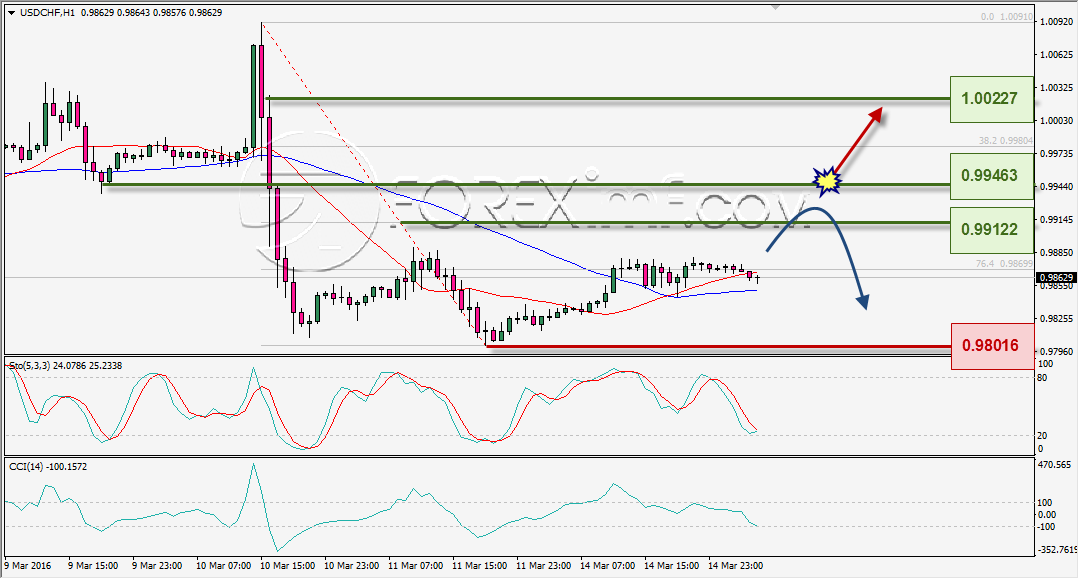This screenshot has width=1079, height=579.
Task: Click price axis value 0.99145
Action: coord(1056,220)
